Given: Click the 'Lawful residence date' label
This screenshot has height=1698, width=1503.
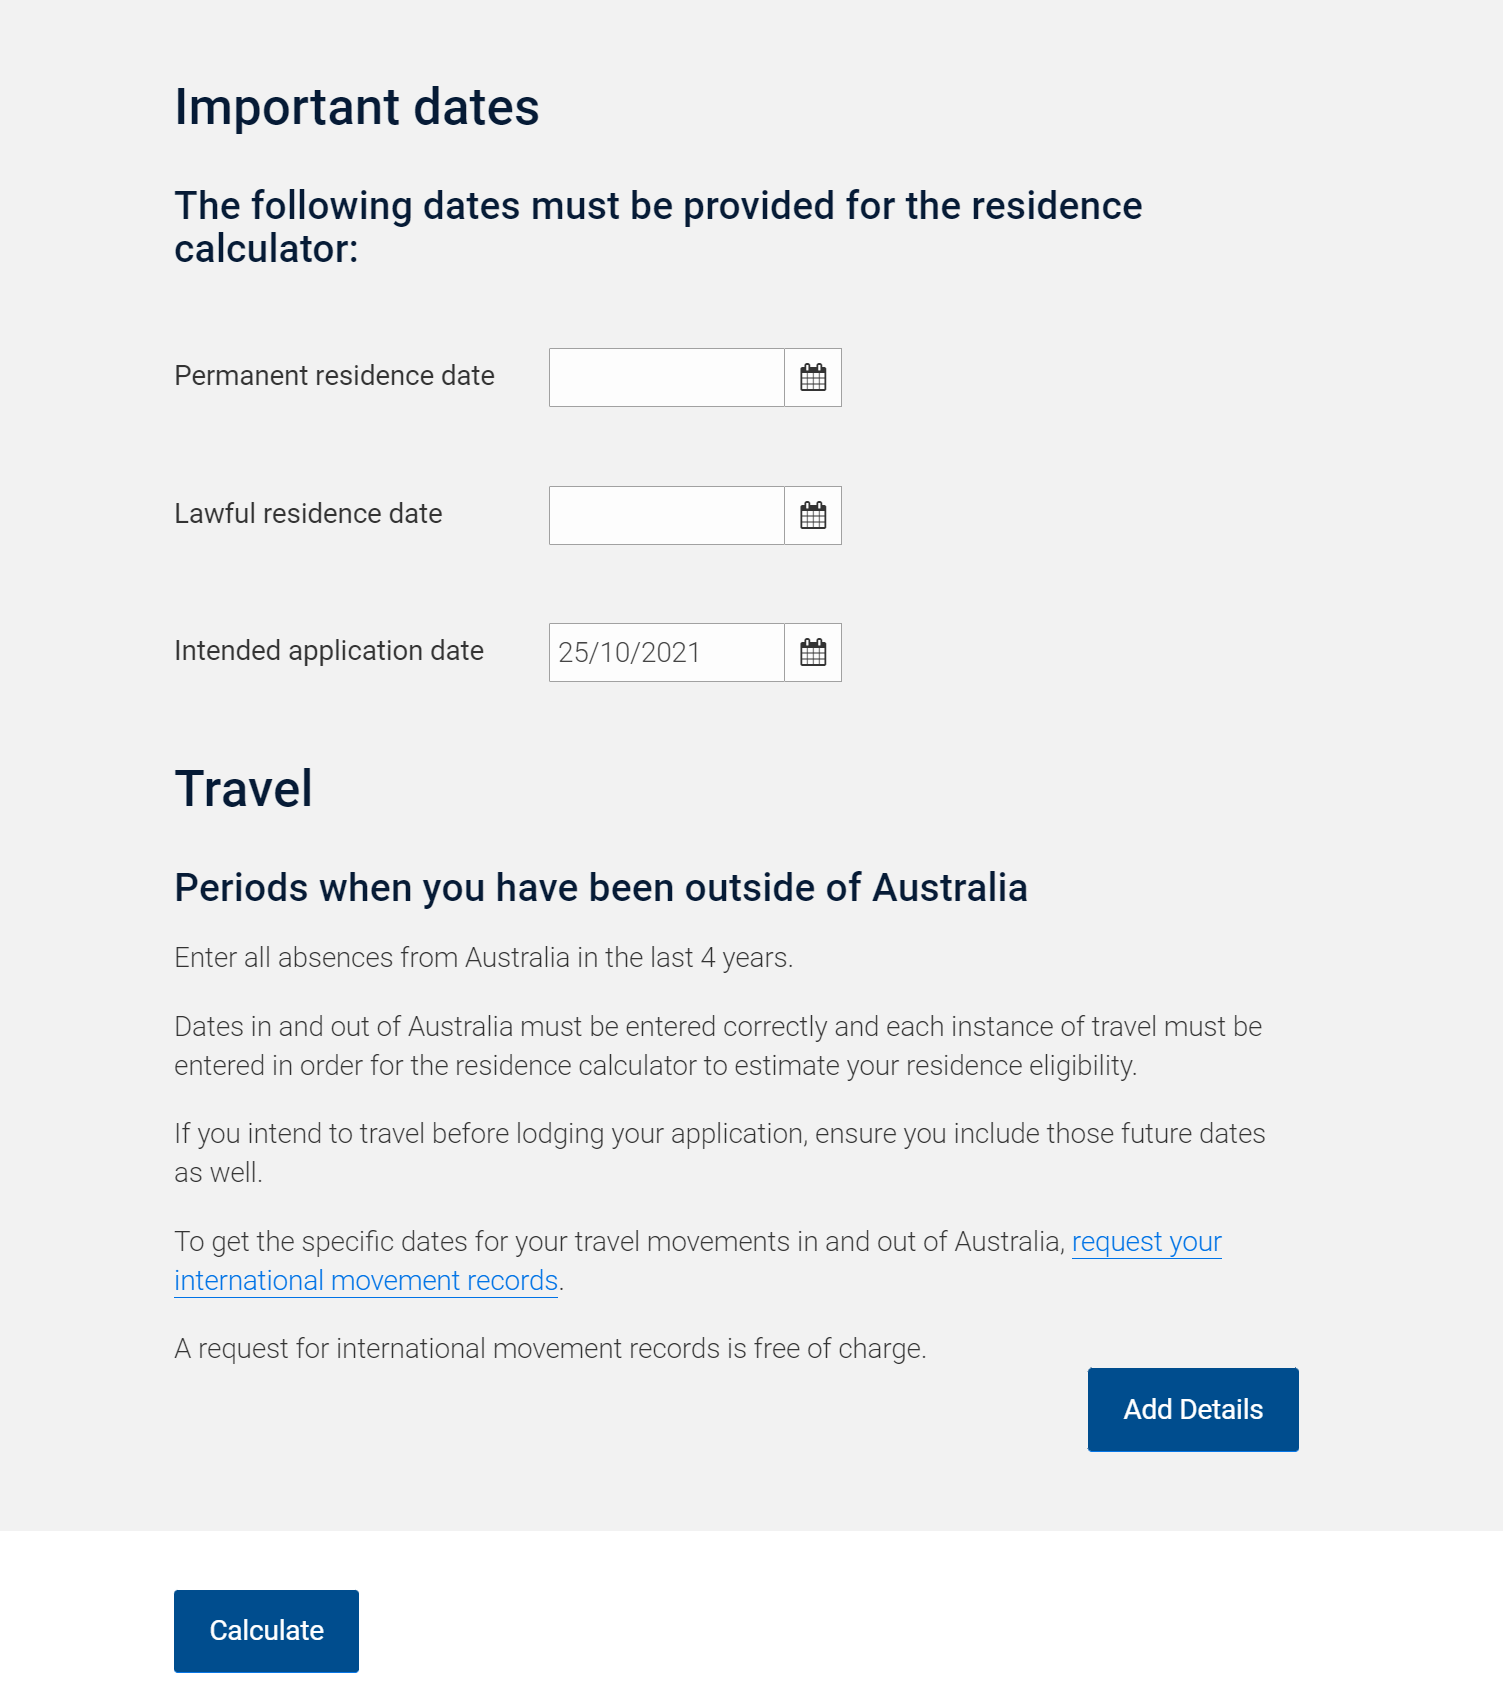Looking at the screenshot, I should [308, 514].
